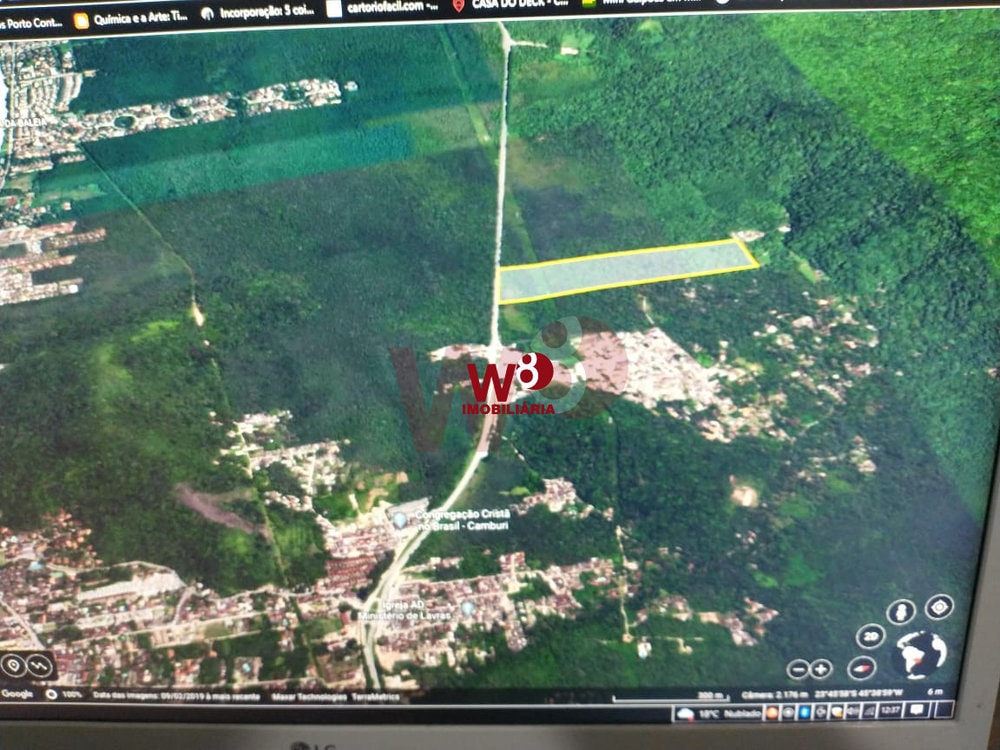The image size is (1000, 750).
Task: Click the taskbar clock showing 12:37
Action: point(888,710)
